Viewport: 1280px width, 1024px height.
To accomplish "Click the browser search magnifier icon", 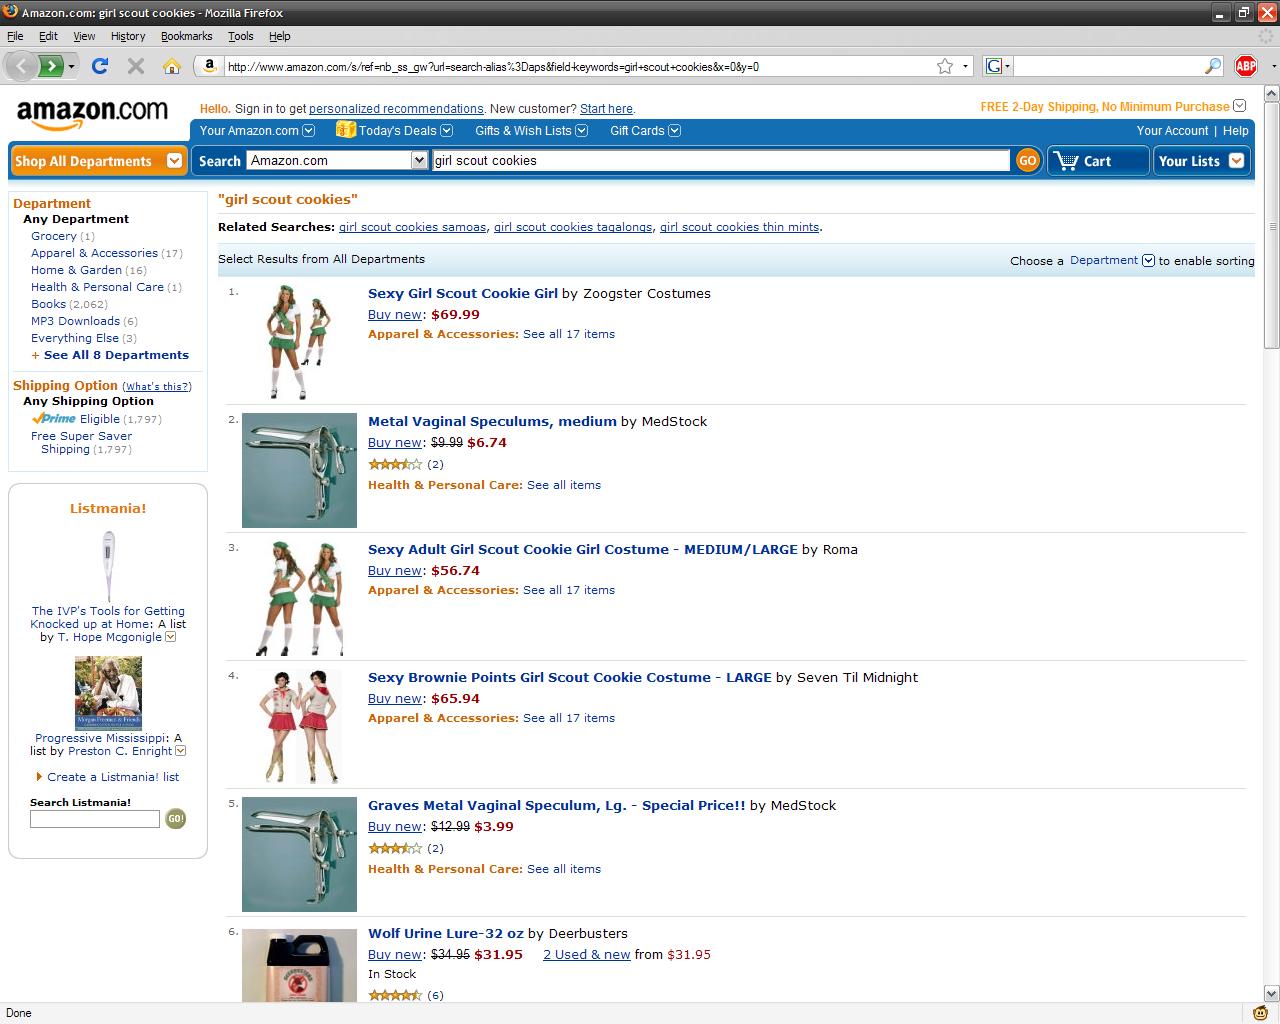I will [1213, 66].
